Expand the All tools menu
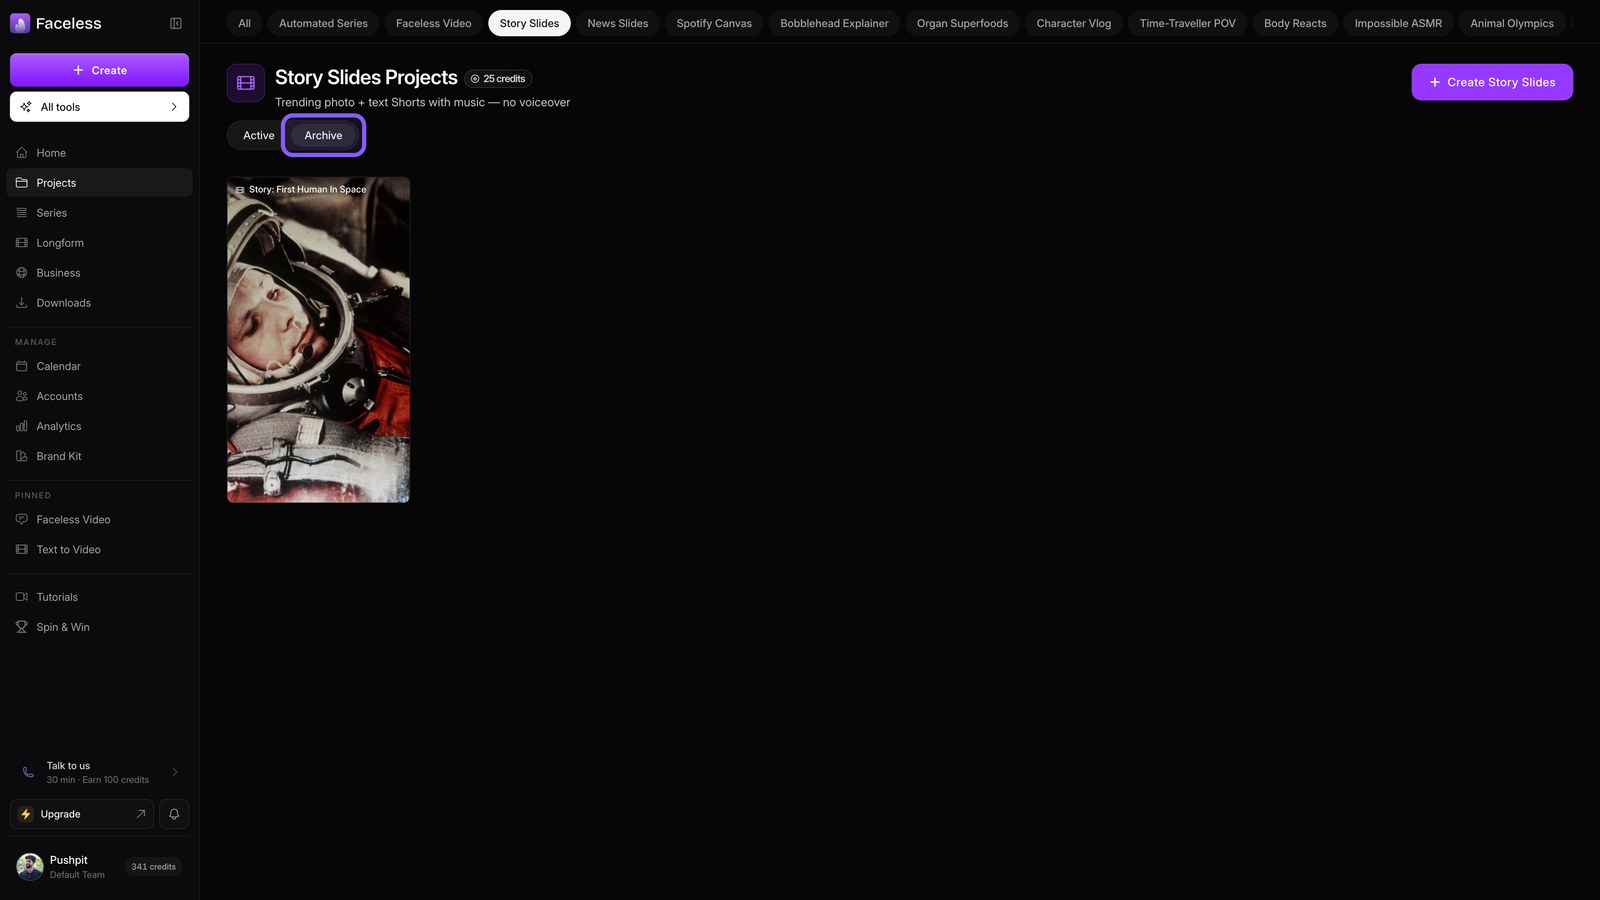The width and height of the screenshot is (1600, 900). click(99, 107)
